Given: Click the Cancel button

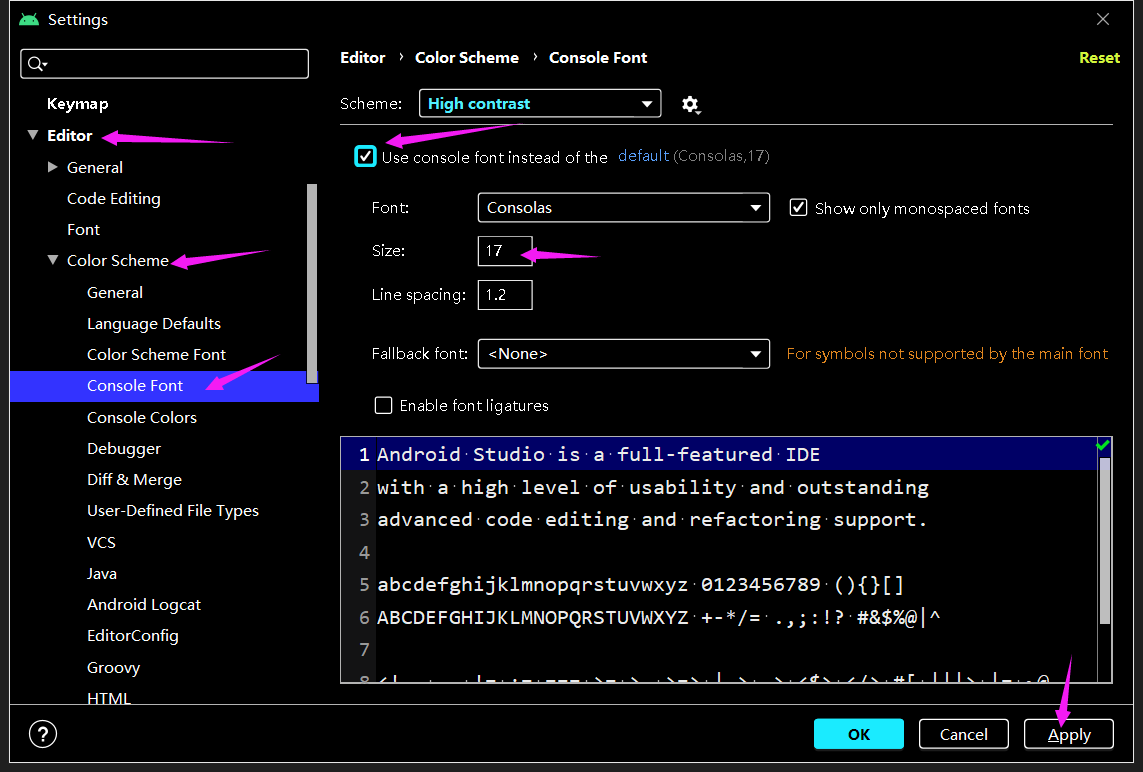Looking at the screenshot, I should (964, 734).
